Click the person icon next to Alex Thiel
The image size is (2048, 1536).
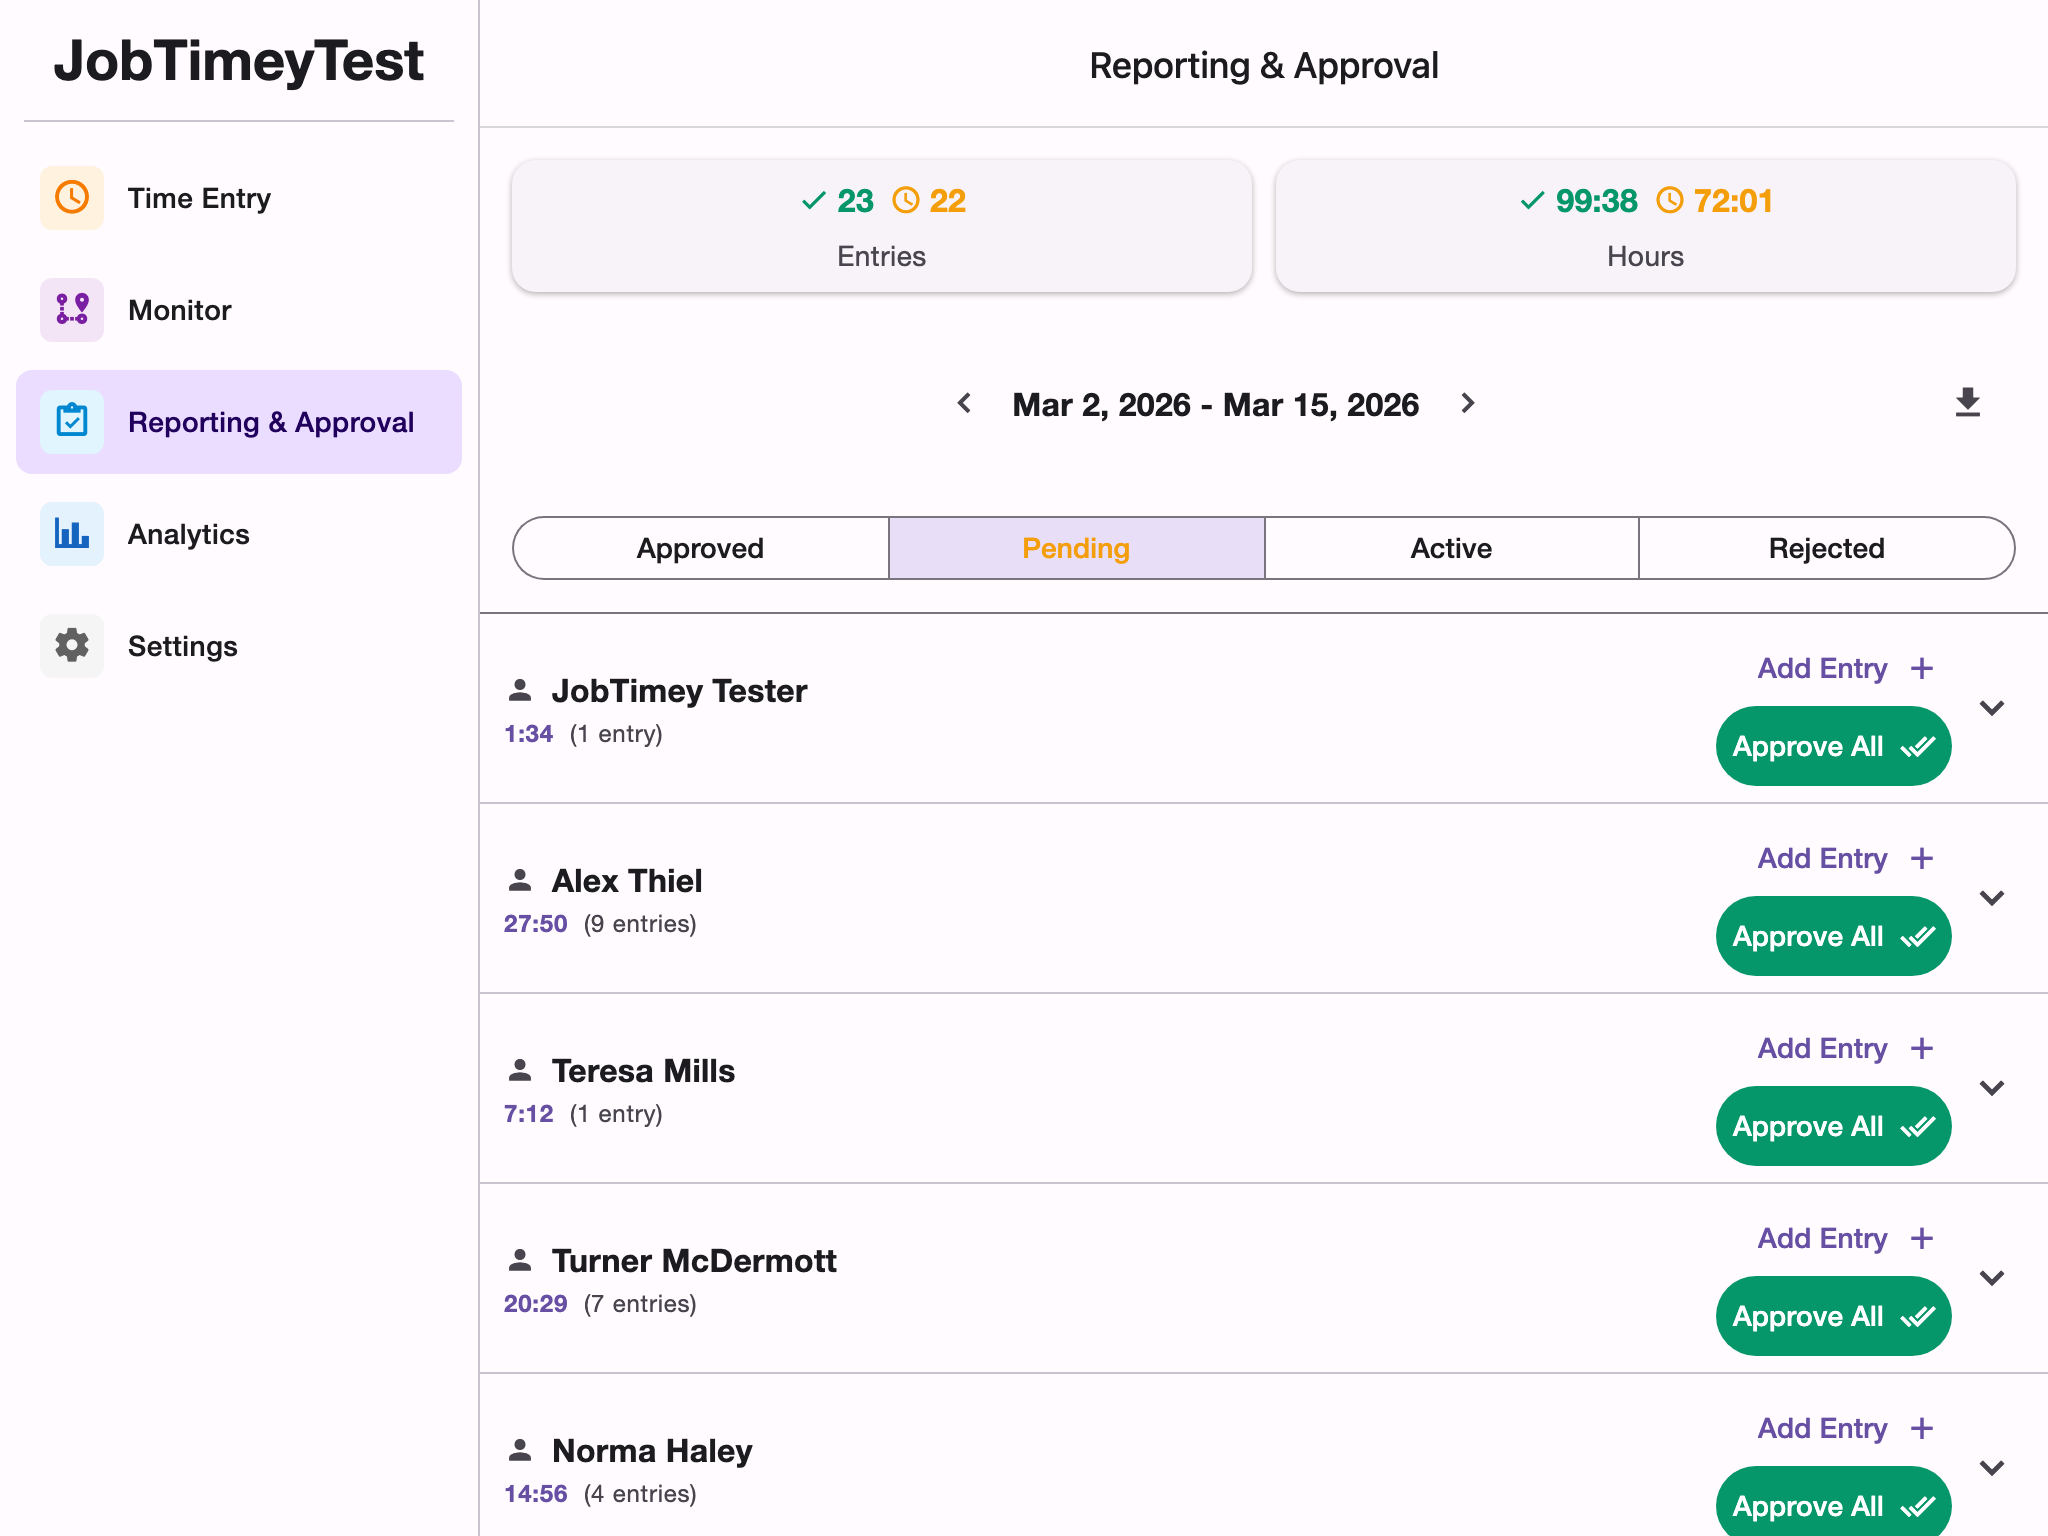[522, 880]
